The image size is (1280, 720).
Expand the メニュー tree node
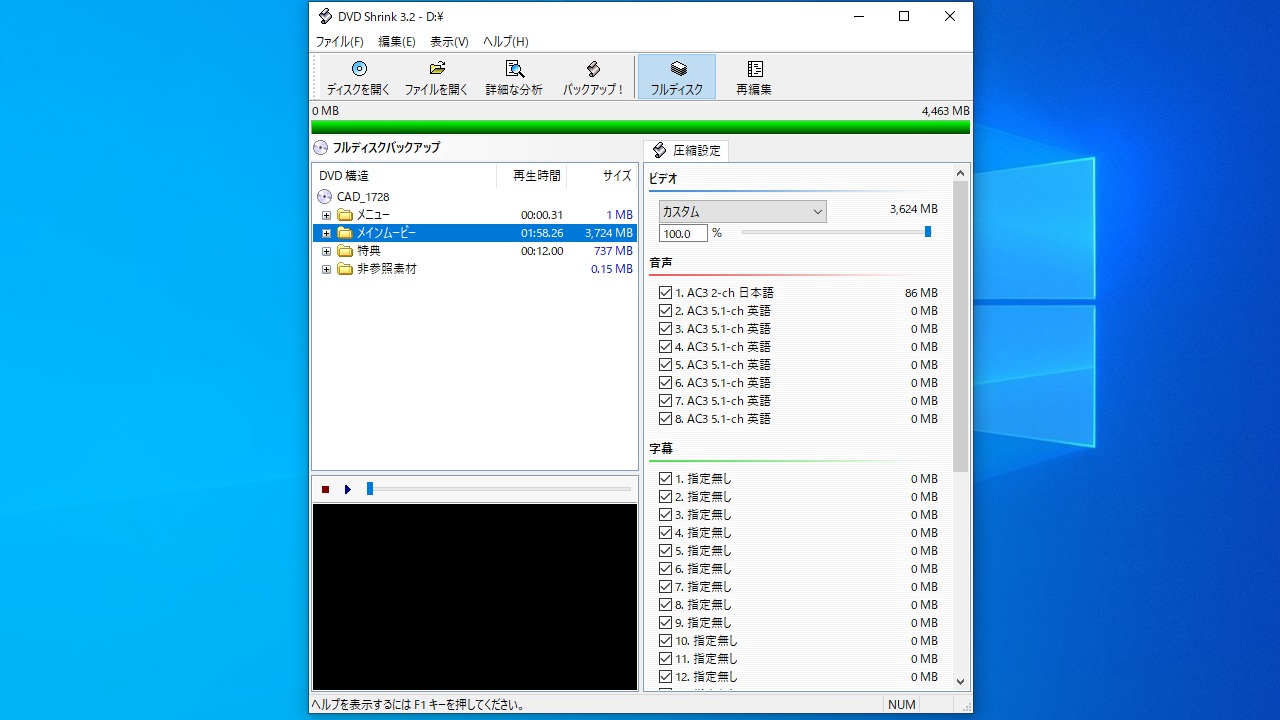326,215
